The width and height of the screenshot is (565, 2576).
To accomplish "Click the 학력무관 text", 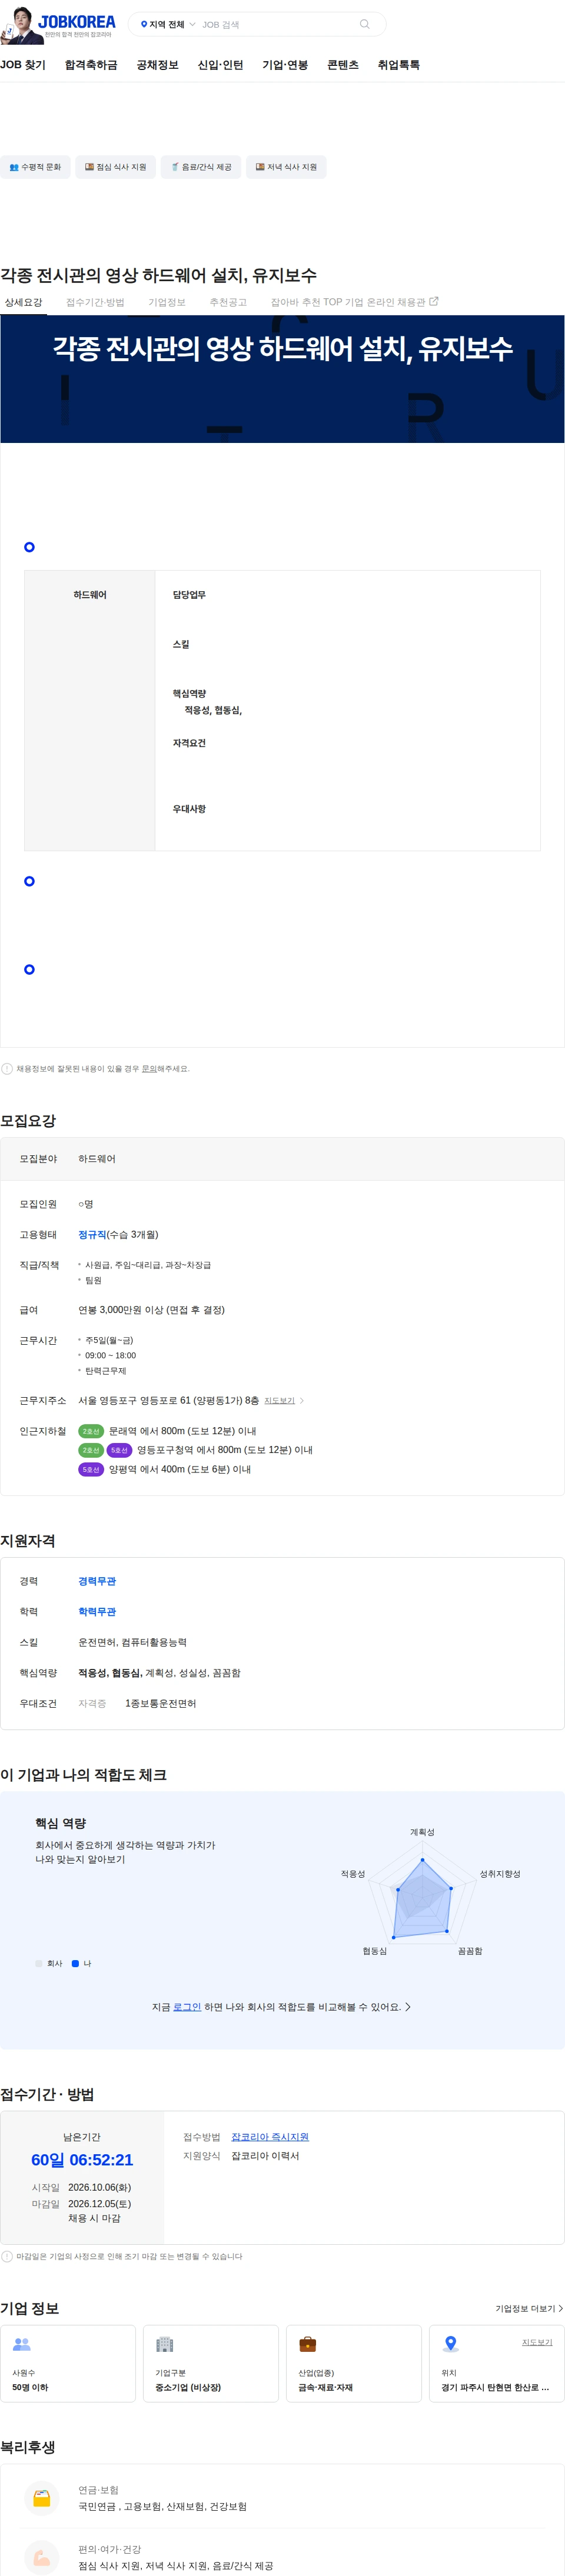I will click(97, 1612).
